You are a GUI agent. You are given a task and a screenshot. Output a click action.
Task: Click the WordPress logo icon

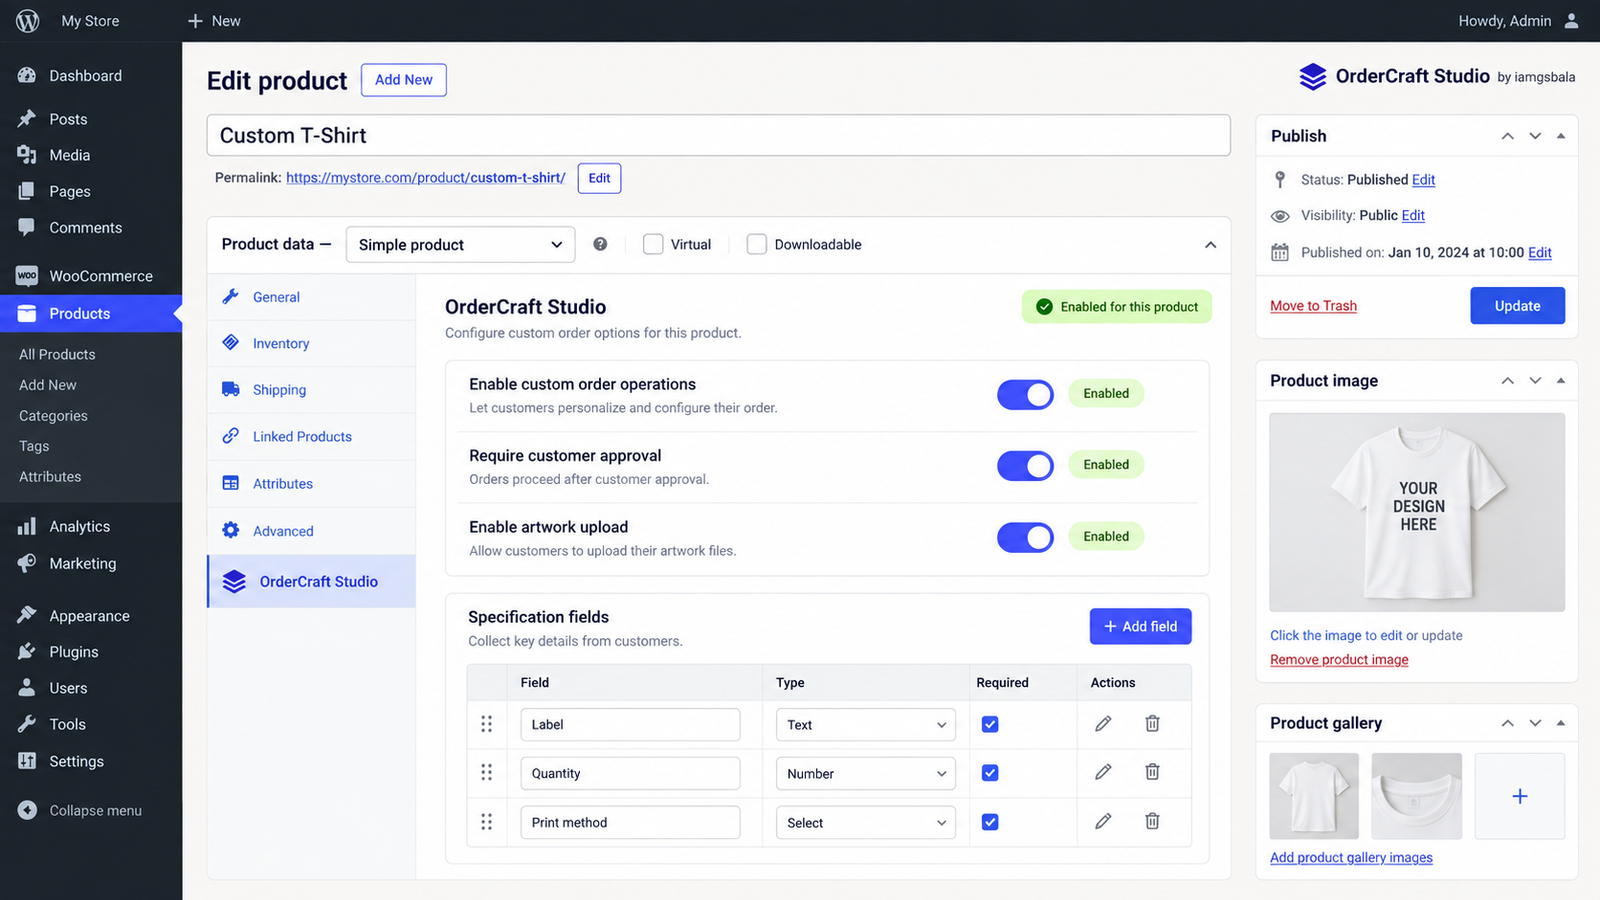click(28, 20)
